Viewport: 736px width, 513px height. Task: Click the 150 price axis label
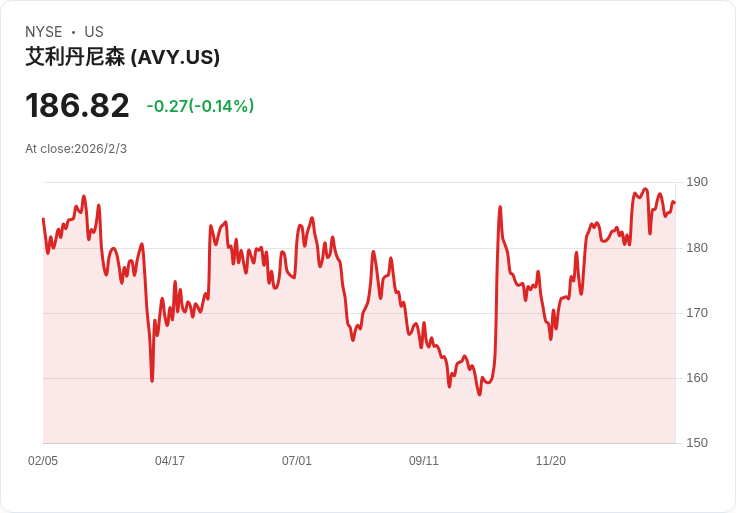click(x=697, y=443)
